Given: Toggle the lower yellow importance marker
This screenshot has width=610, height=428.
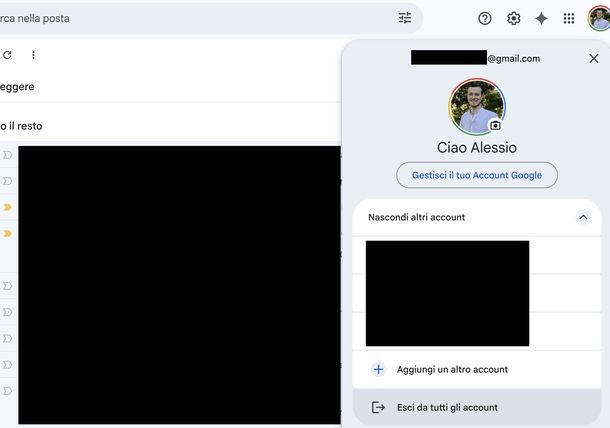Looking at the screenshot, I should click(x=7, y=233).
